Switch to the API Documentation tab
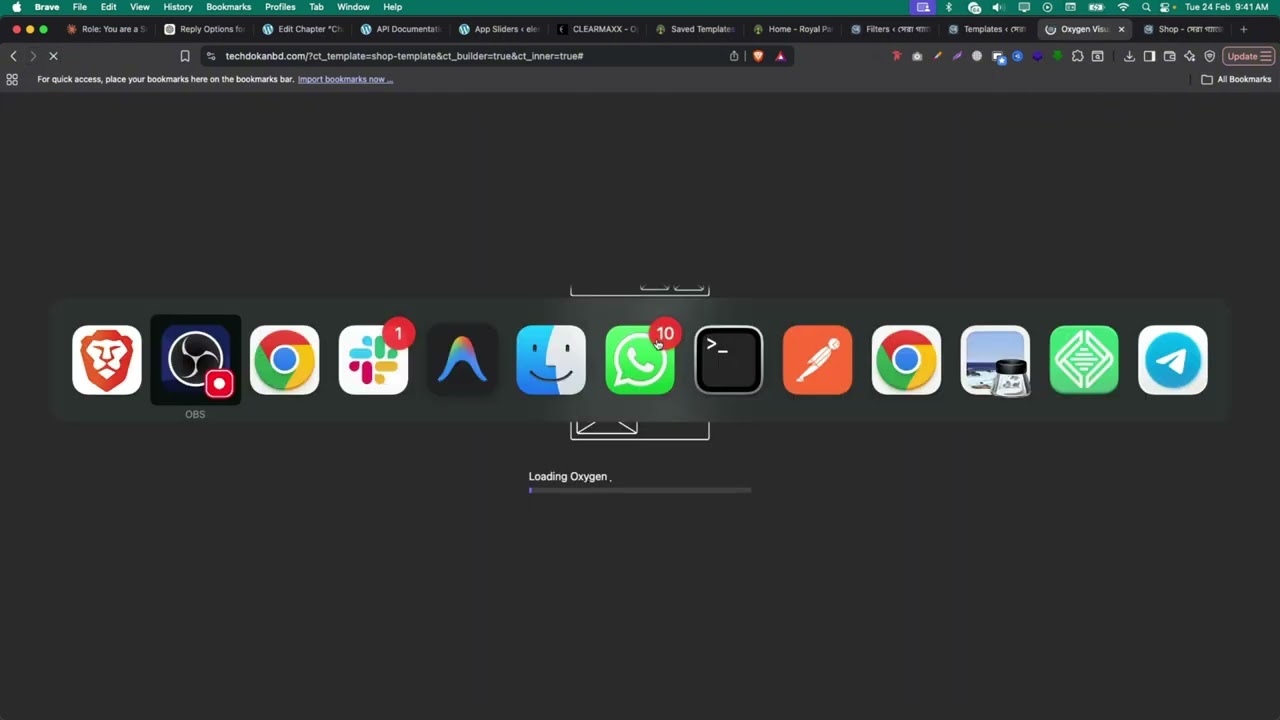This screenshot has width=1280, height=720. (400, 29)
